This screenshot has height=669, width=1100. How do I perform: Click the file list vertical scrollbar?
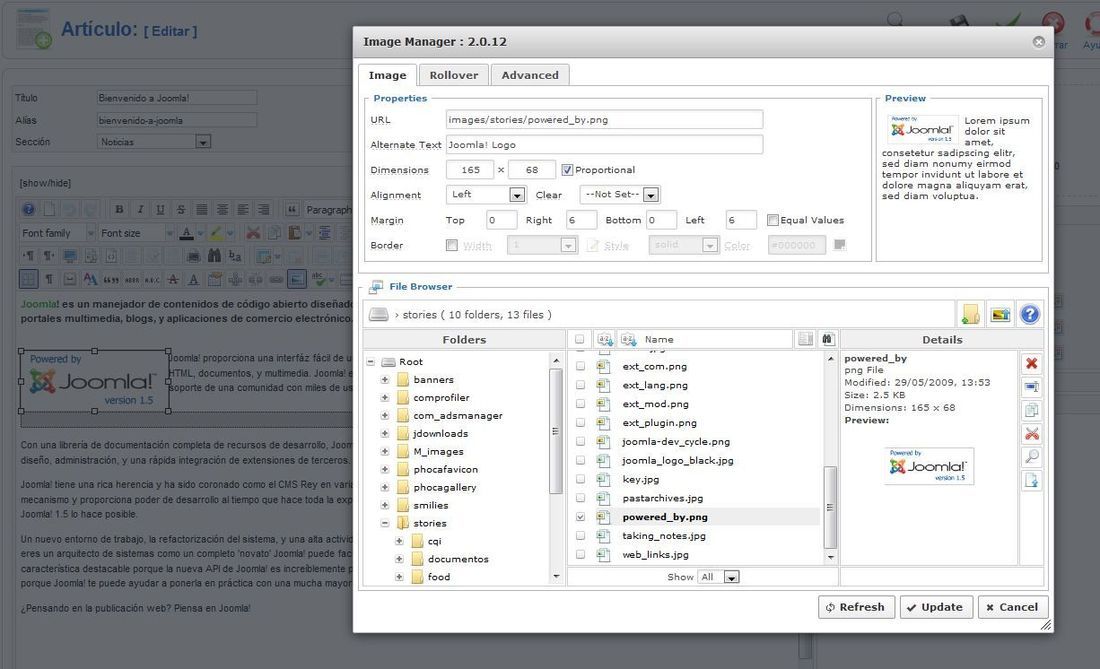click(831, 459)
